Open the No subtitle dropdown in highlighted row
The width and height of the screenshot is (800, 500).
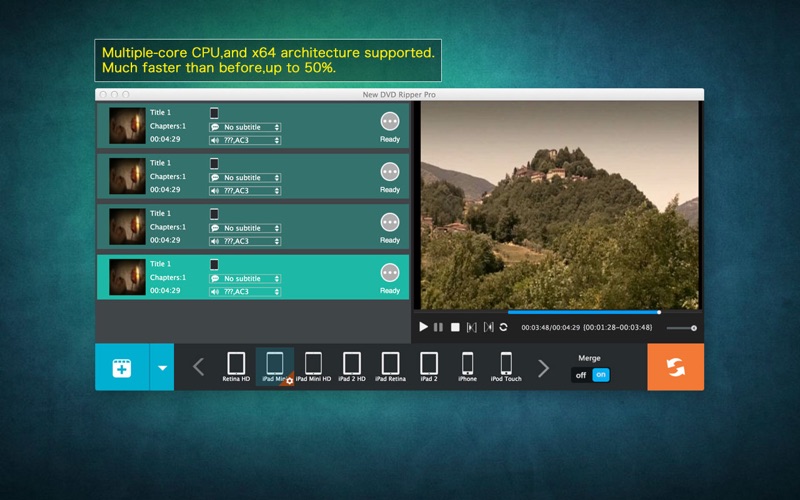pyautogui.click(x=245, y=279)
